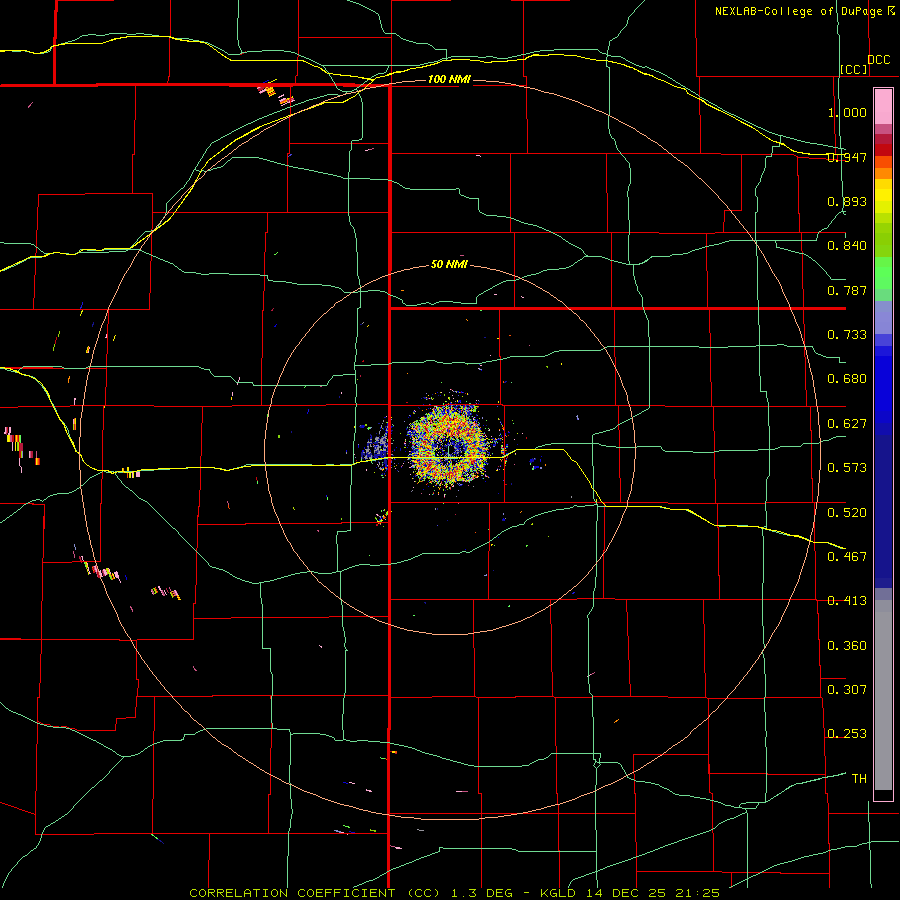This screenshot has height=900, width=900.
Task: Click the 0.573 value on the color scale
Action: [847, 468]
